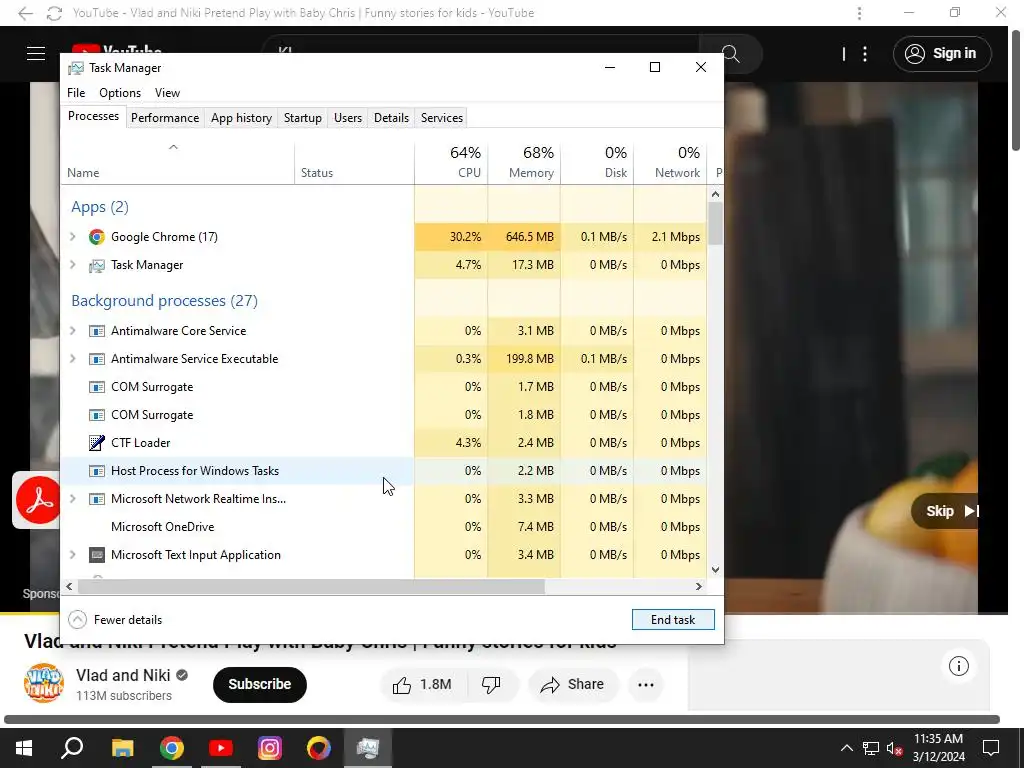Open the Options menu in Task Manager
Image resolution: width=1024 pixels, height=768 pixels.
120,93
